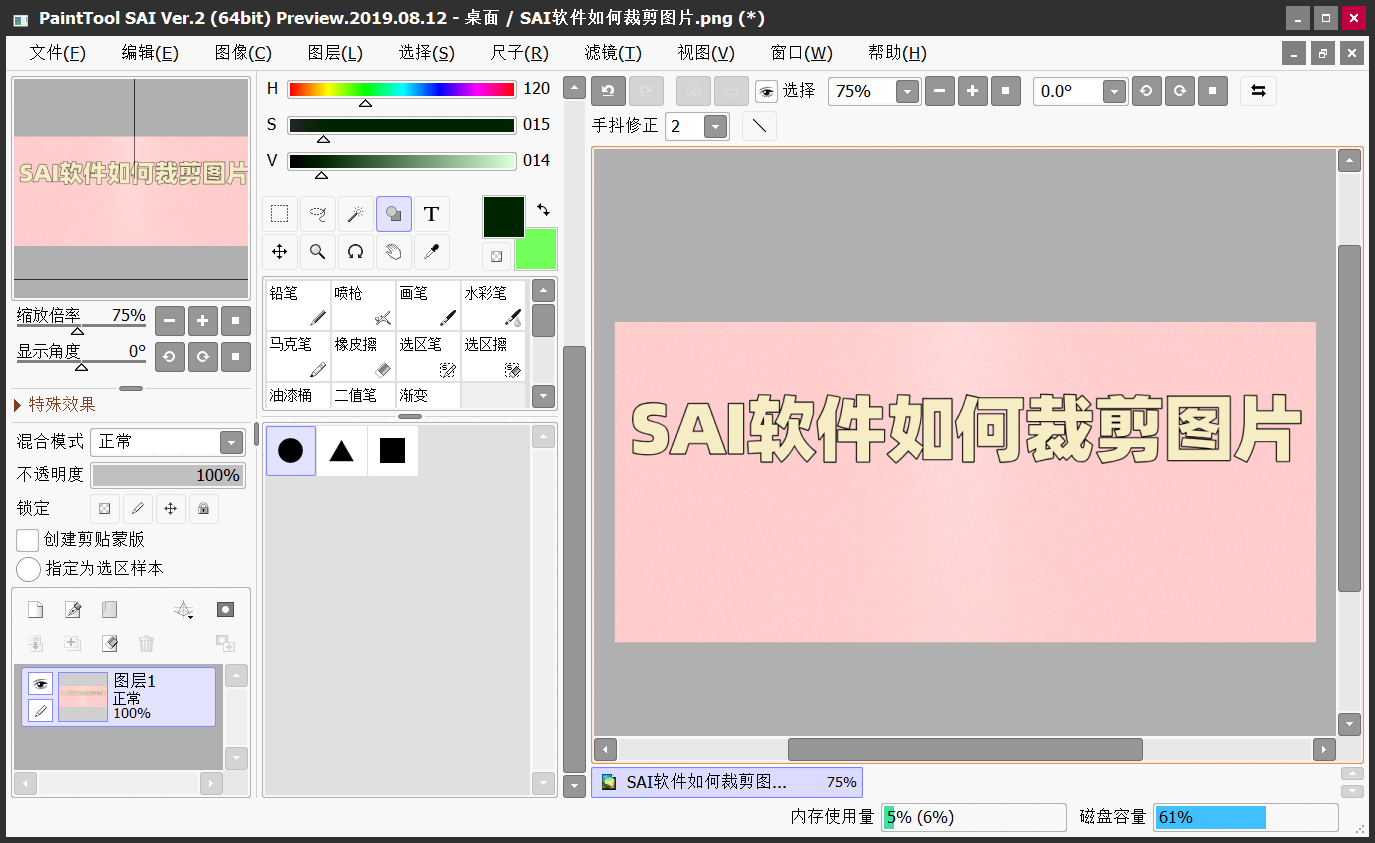
Task: Click the dark green foreground color swatch
Action: point(504,217)
